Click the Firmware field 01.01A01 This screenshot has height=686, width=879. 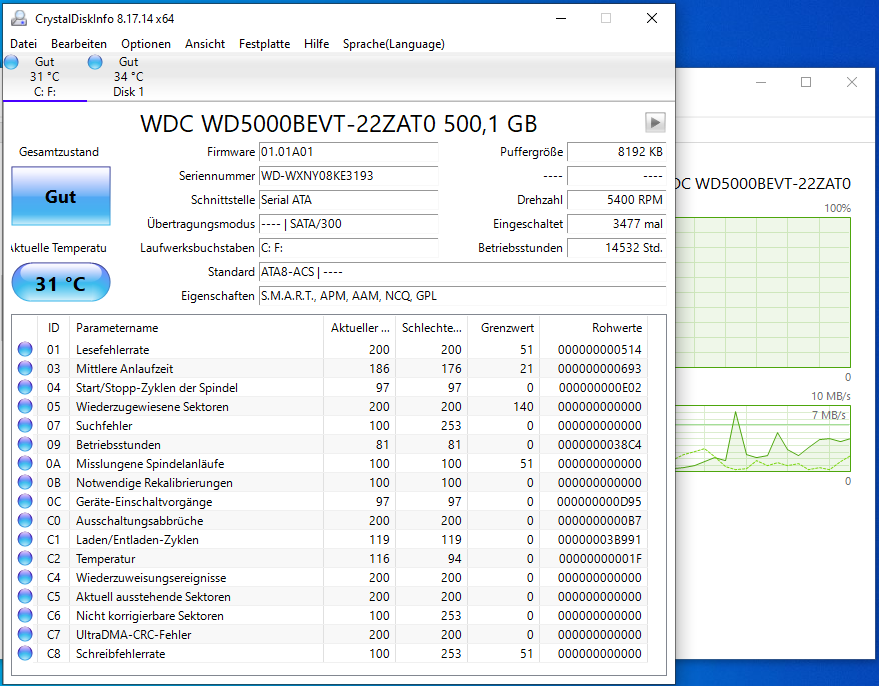[x=348, y=152]
